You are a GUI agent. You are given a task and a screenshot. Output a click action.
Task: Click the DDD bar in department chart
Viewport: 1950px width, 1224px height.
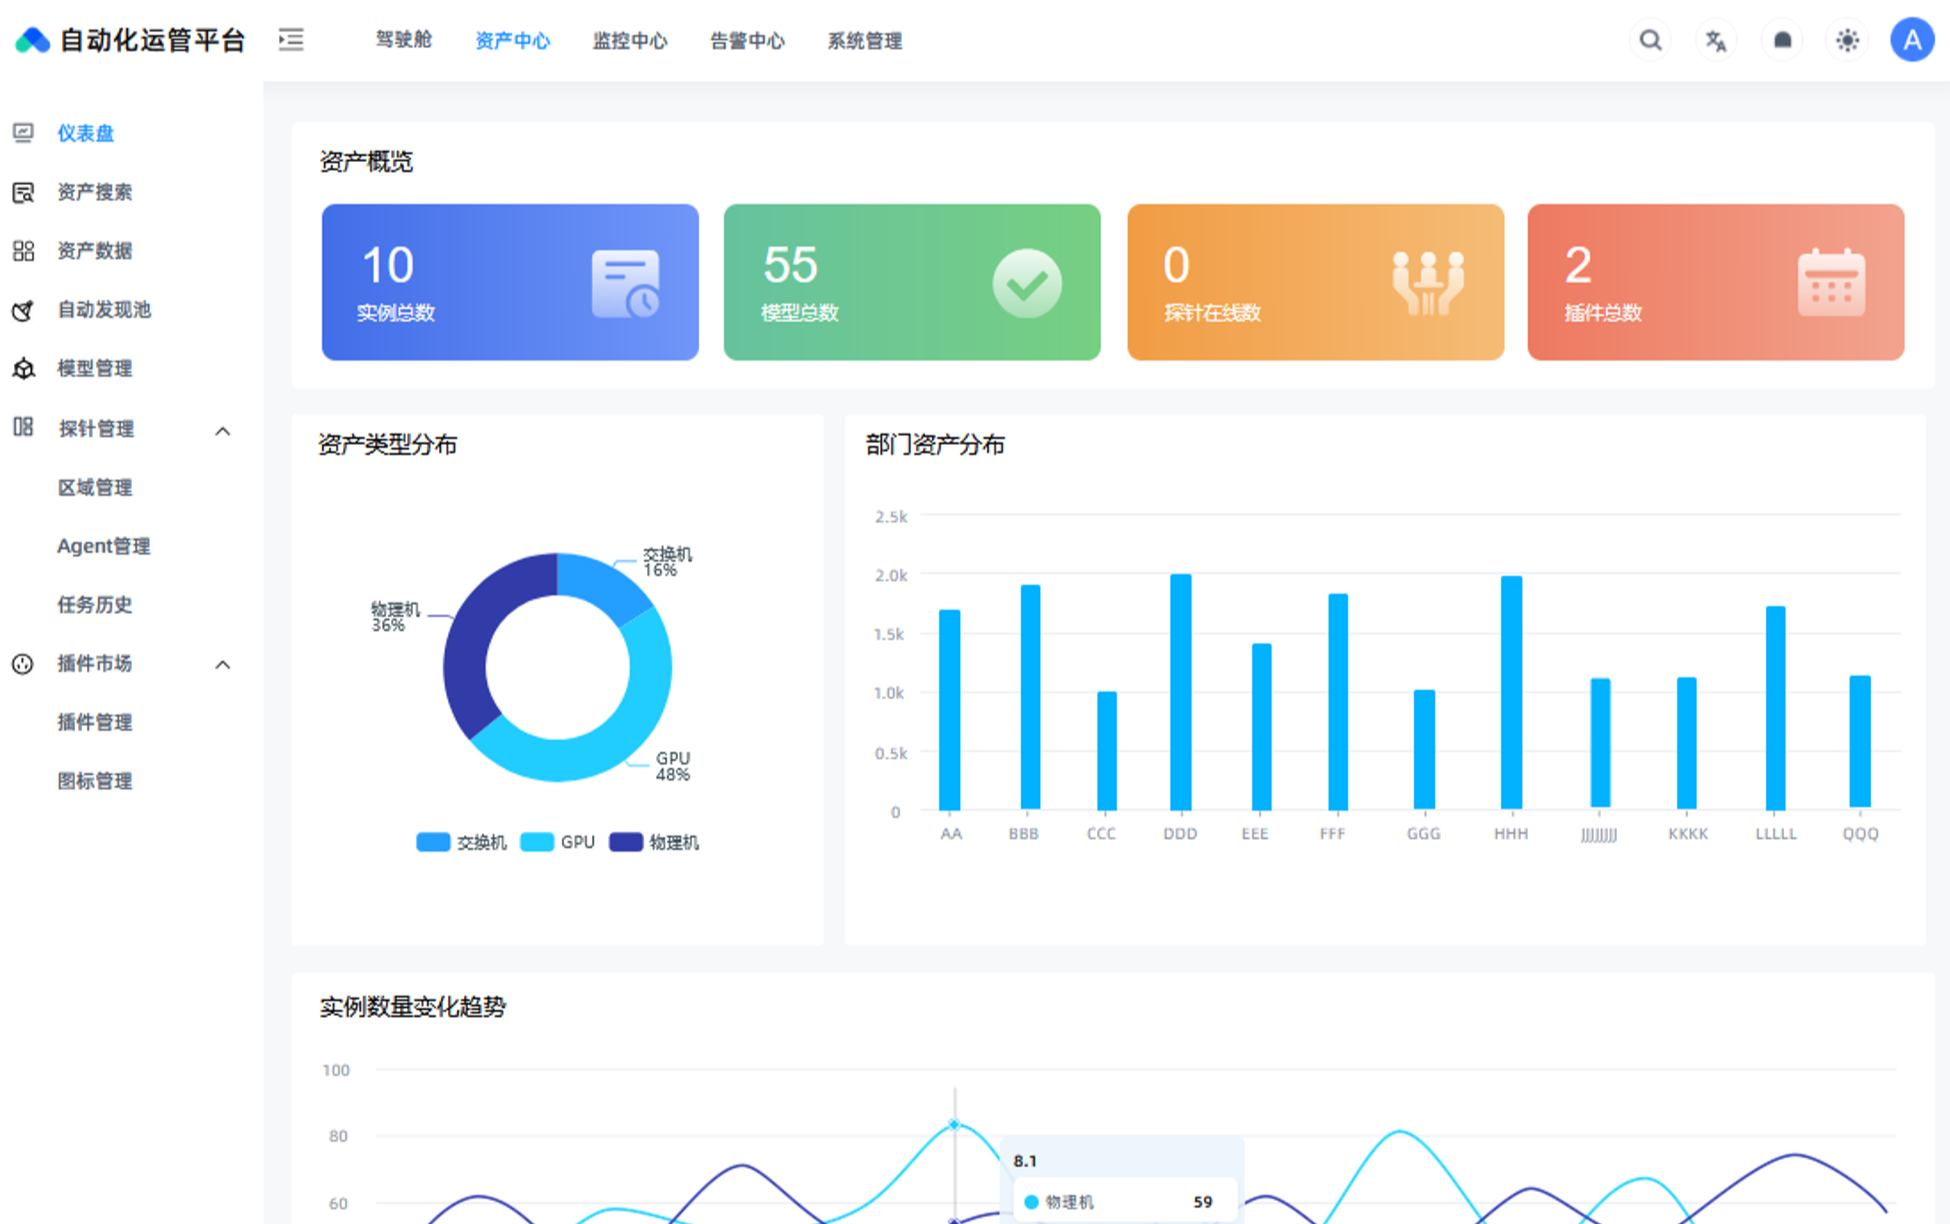[1180, 692]
